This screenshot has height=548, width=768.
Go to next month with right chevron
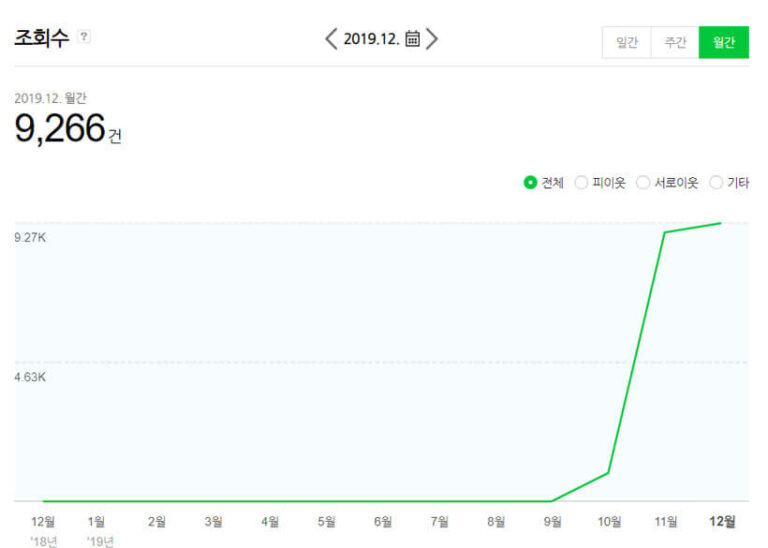tap(432, 39)
